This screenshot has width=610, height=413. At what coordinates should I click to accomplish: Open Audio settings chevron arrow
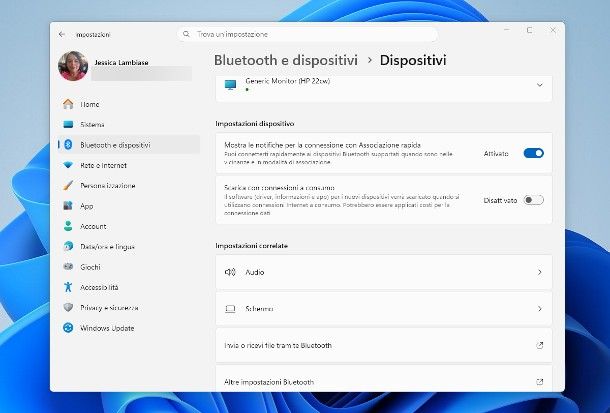pos(540,272)
